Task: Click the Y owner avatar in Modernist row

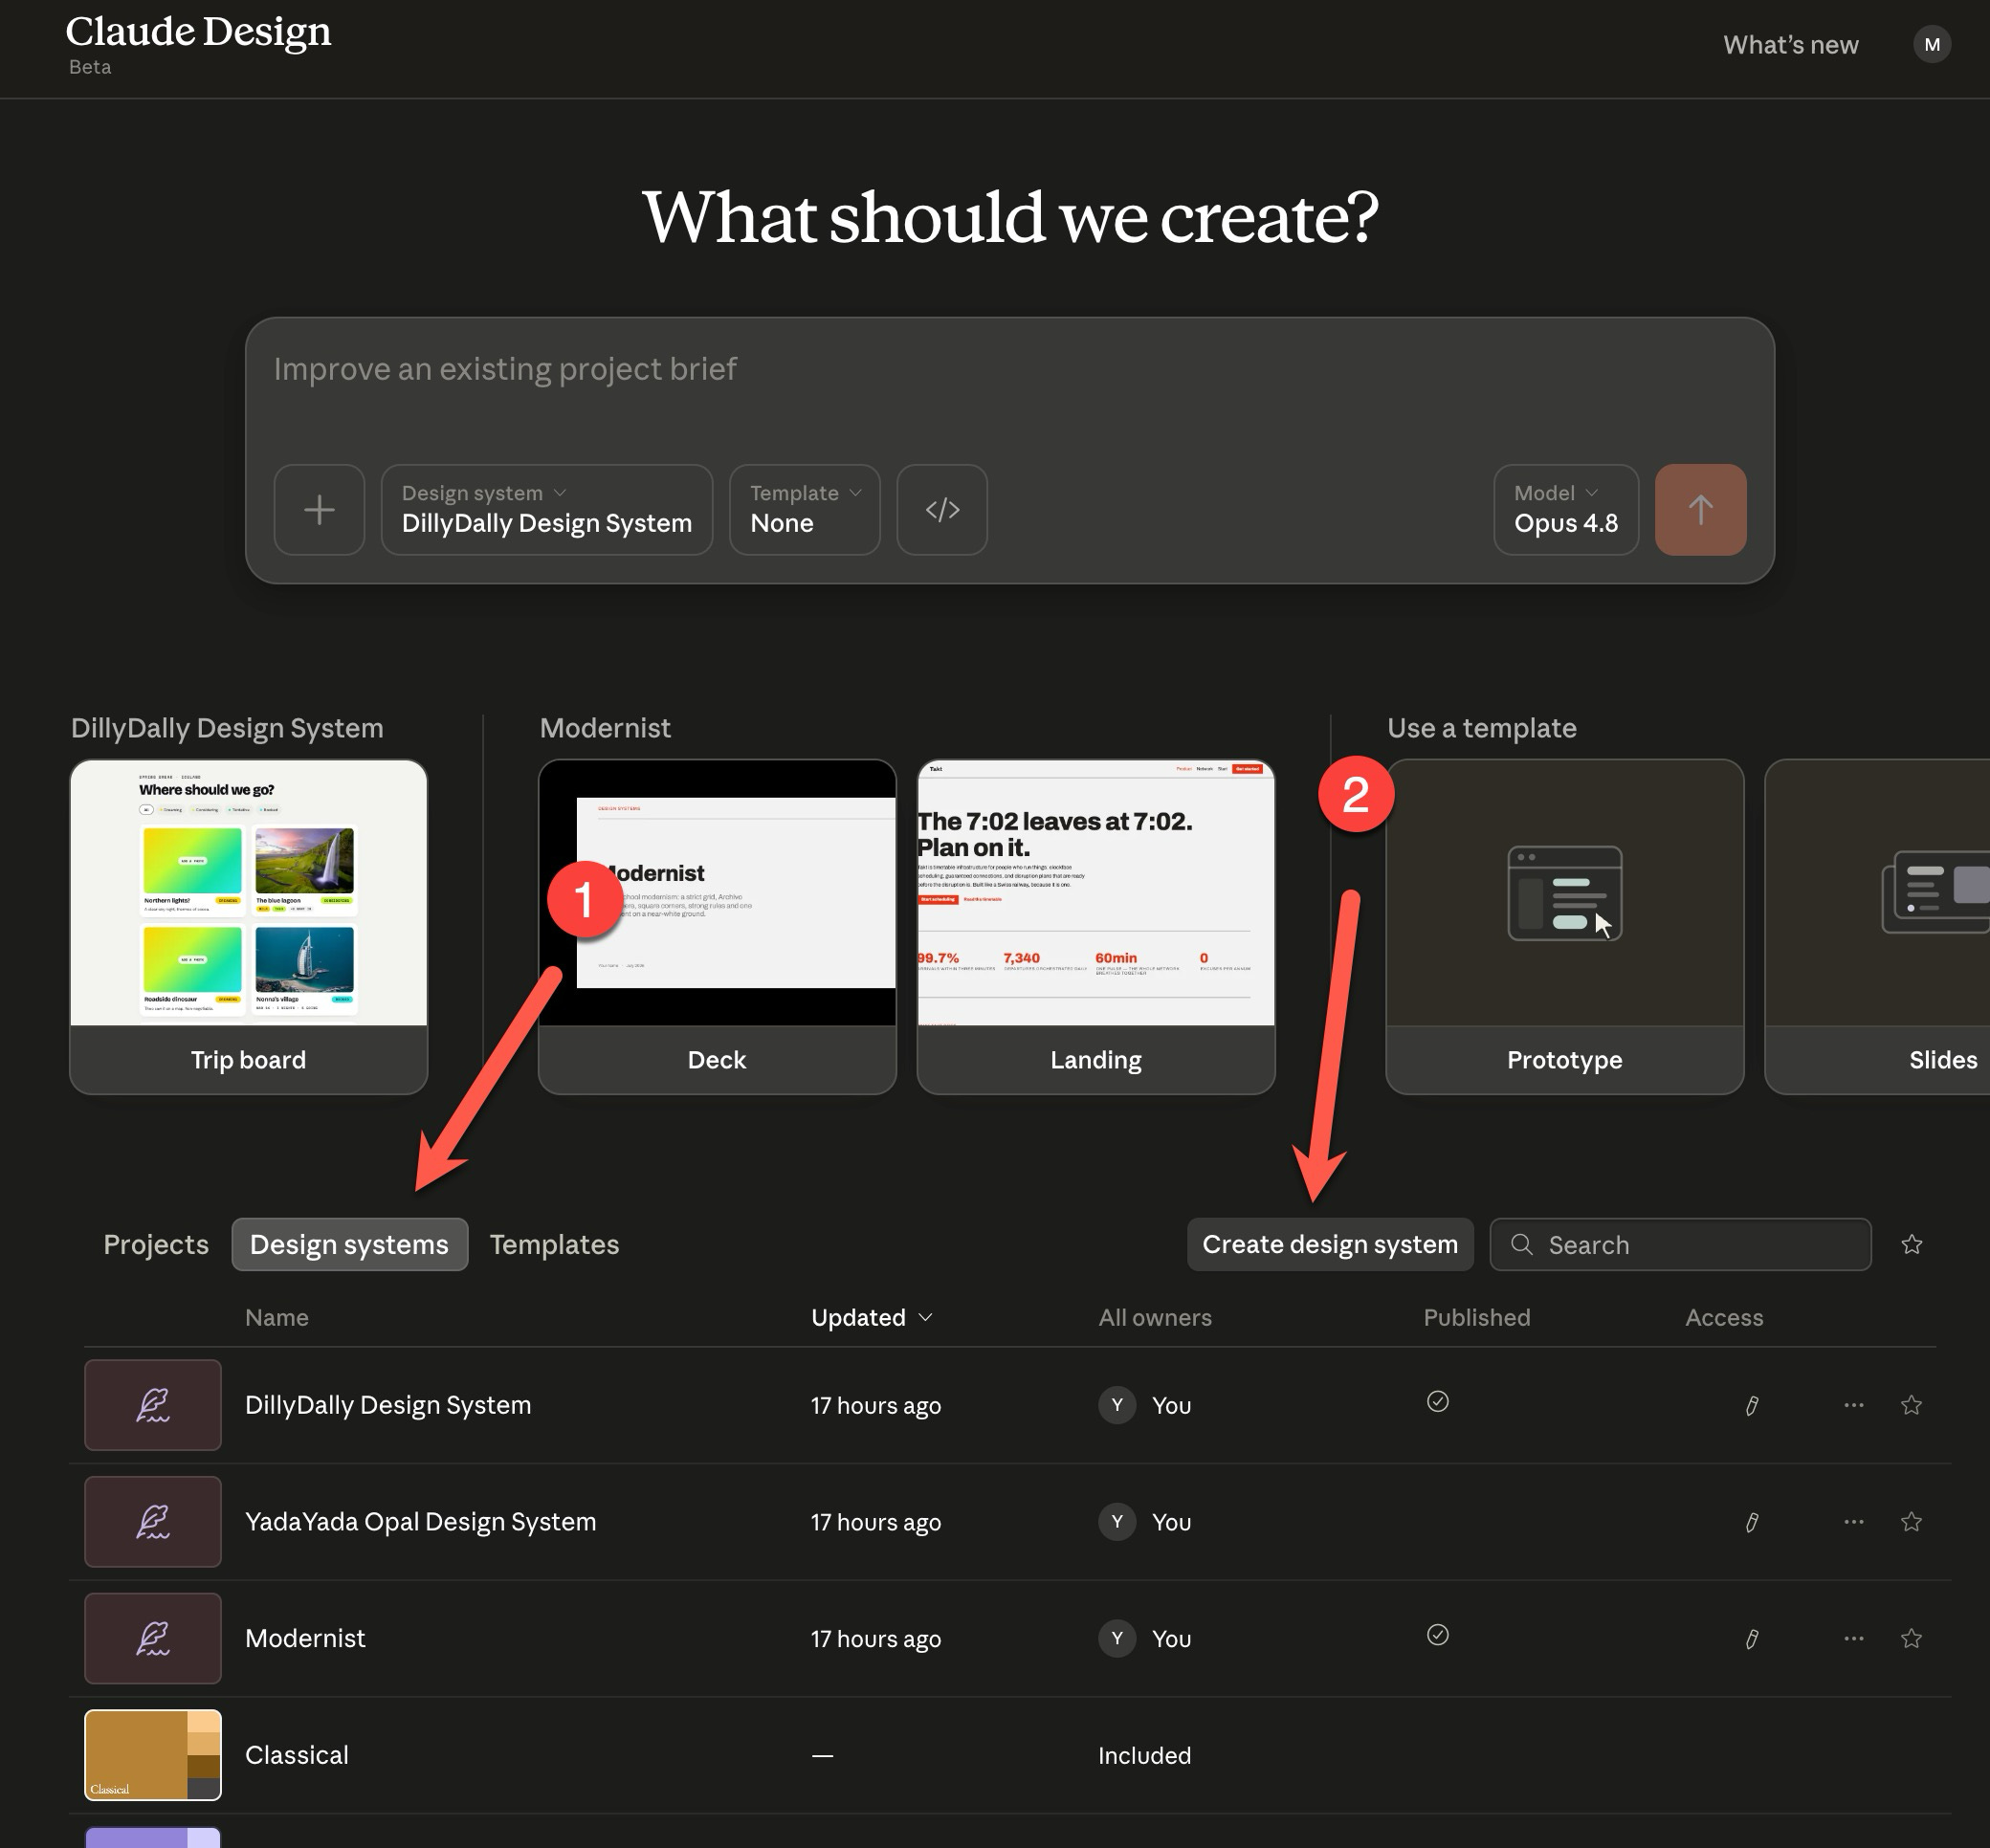Action: [1117, 1639]
